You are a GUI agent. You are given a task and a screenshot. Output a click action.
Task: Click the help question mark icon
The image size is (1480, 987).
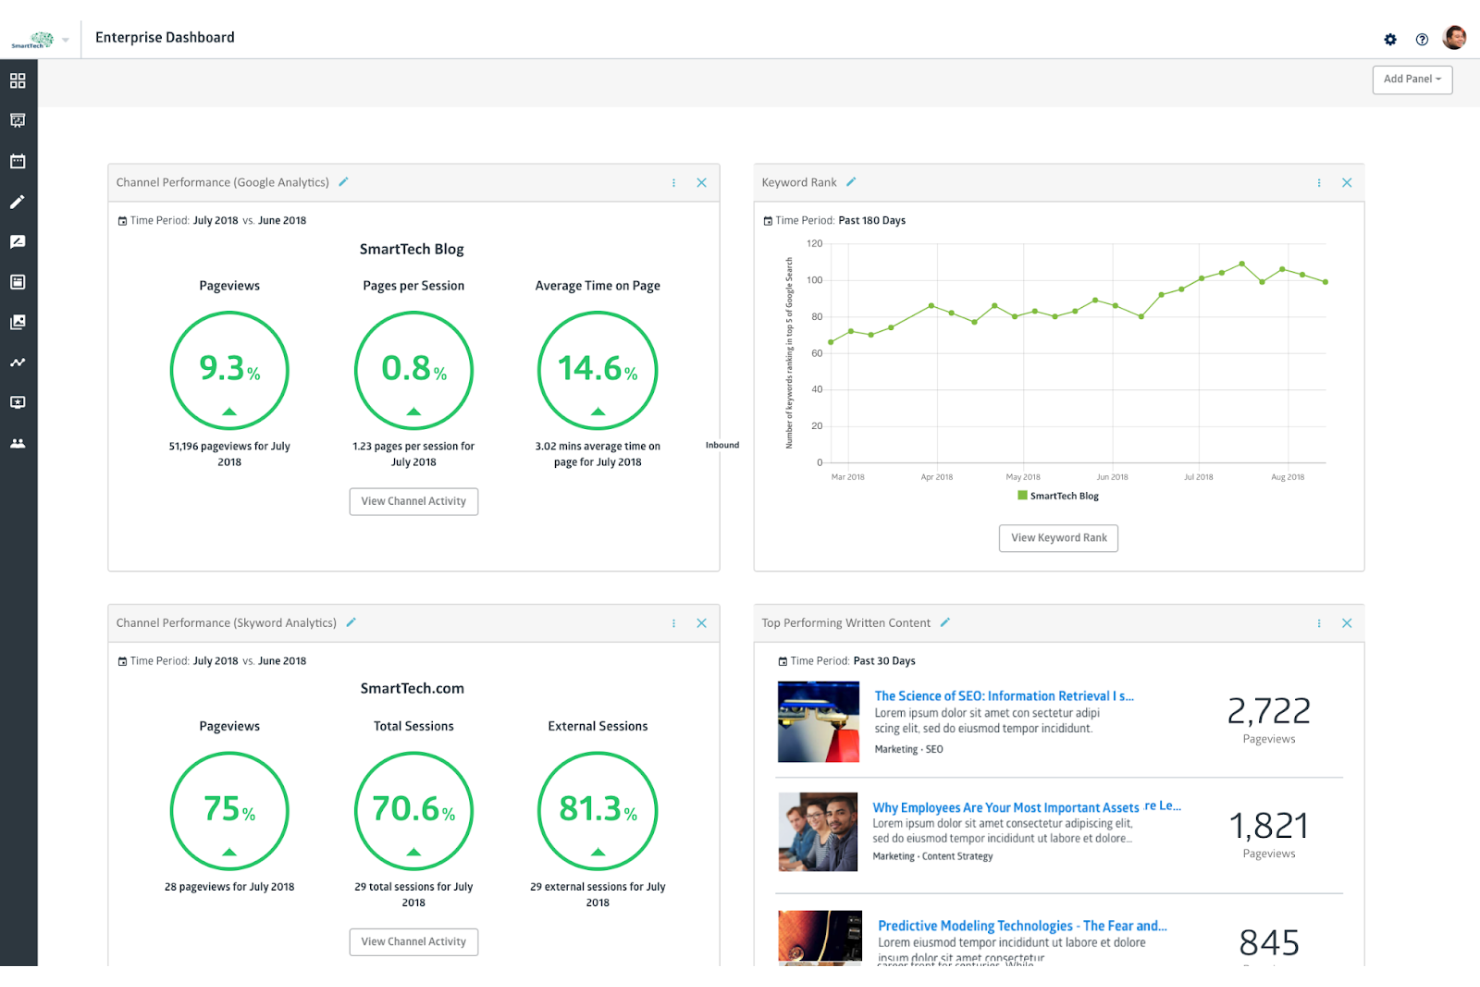click(1422, 40)
